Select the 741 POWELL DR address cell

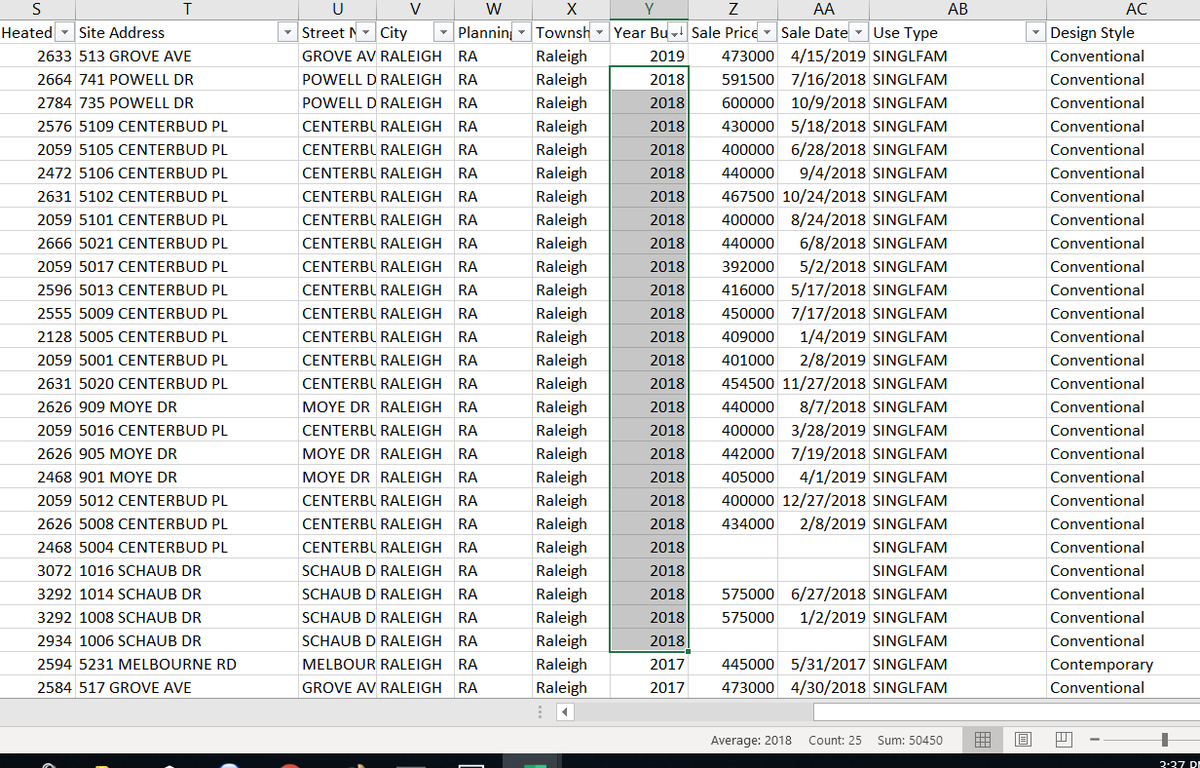pyautogui.click(x=187, y=79)
